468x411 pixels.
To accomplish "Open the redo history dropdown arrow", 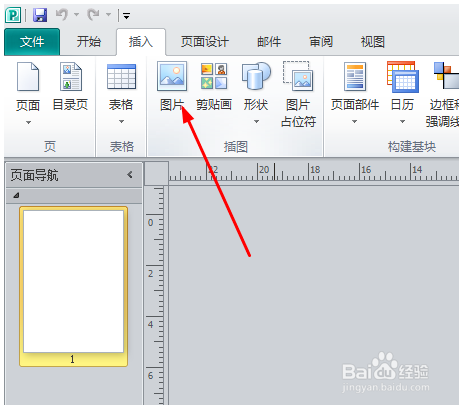I will [108, 15].
